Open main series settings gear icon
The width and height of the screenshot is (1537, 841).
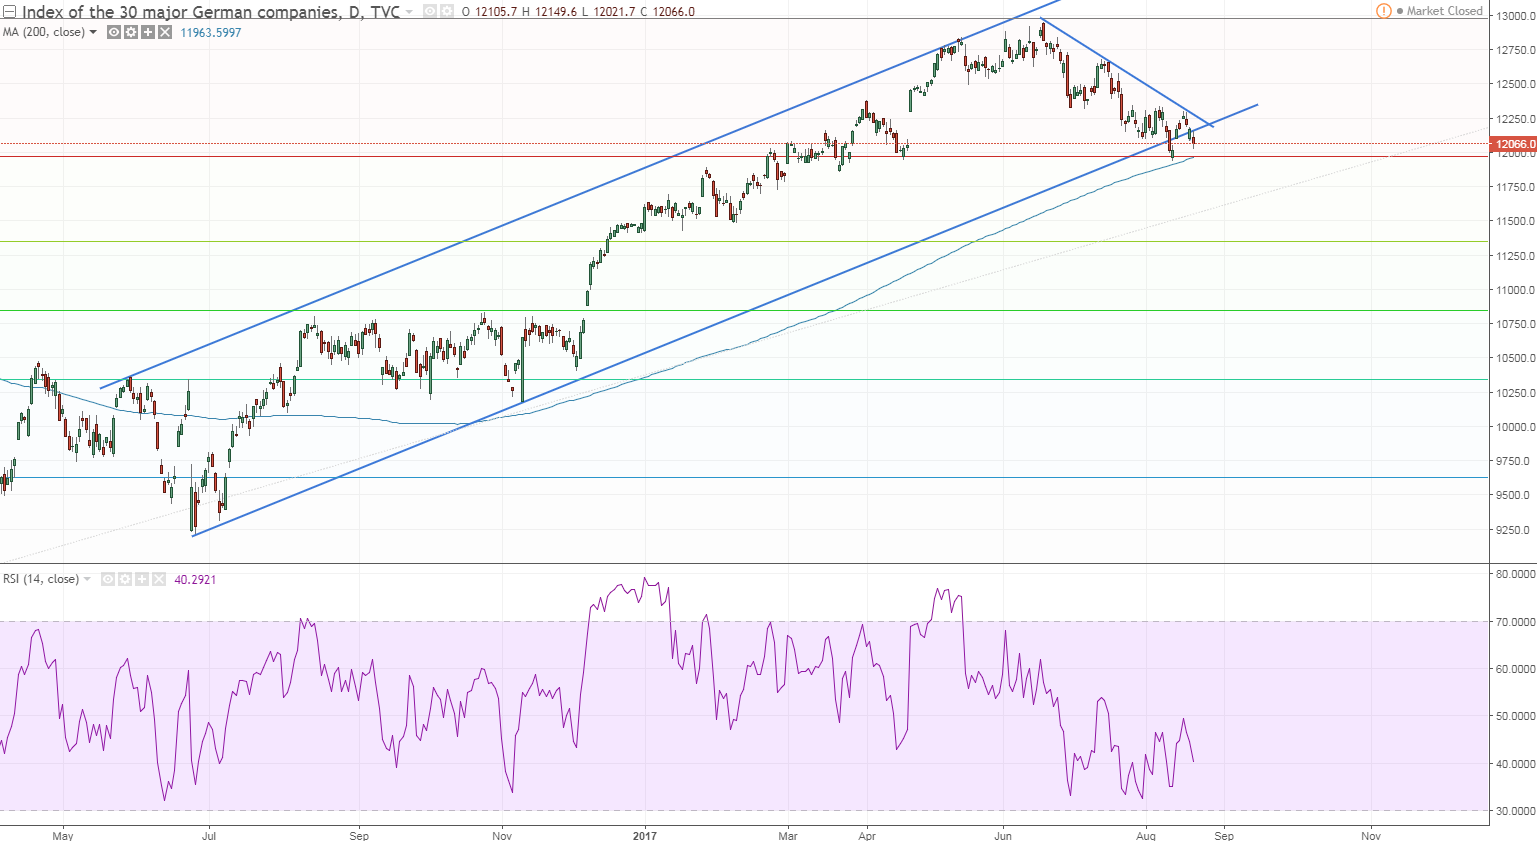447,11
